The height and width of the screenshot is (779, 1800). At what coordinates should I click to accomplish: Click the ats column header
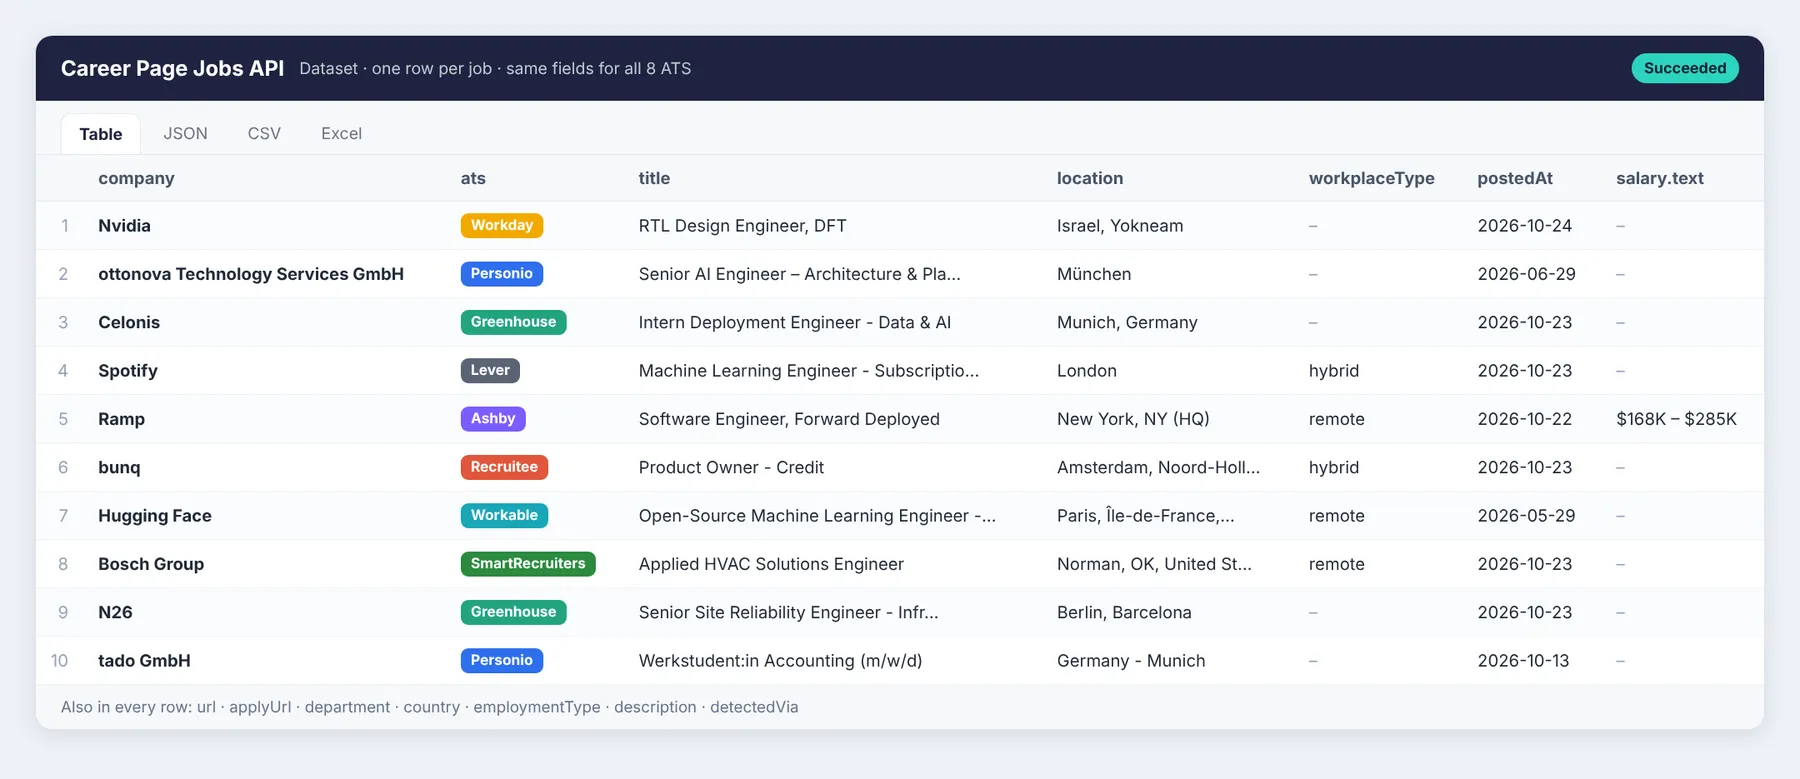(473, 178)
